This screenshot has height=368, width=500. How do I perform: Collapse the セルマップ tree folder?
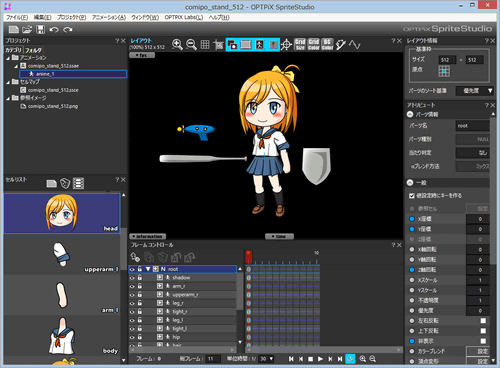(8, 82)
